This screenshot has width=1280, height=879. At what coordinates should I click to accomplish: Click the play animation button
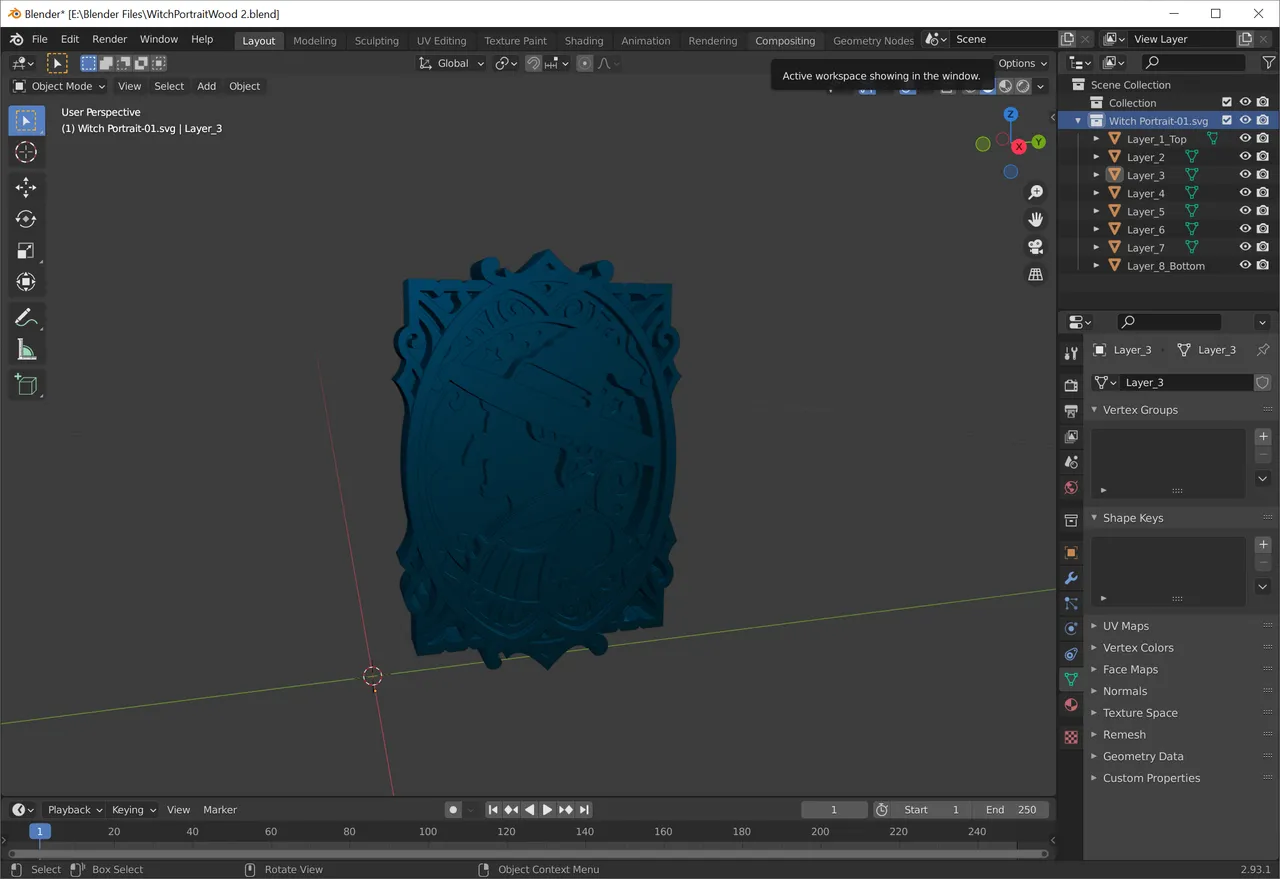pyautogui.click(x=547, y=810)
